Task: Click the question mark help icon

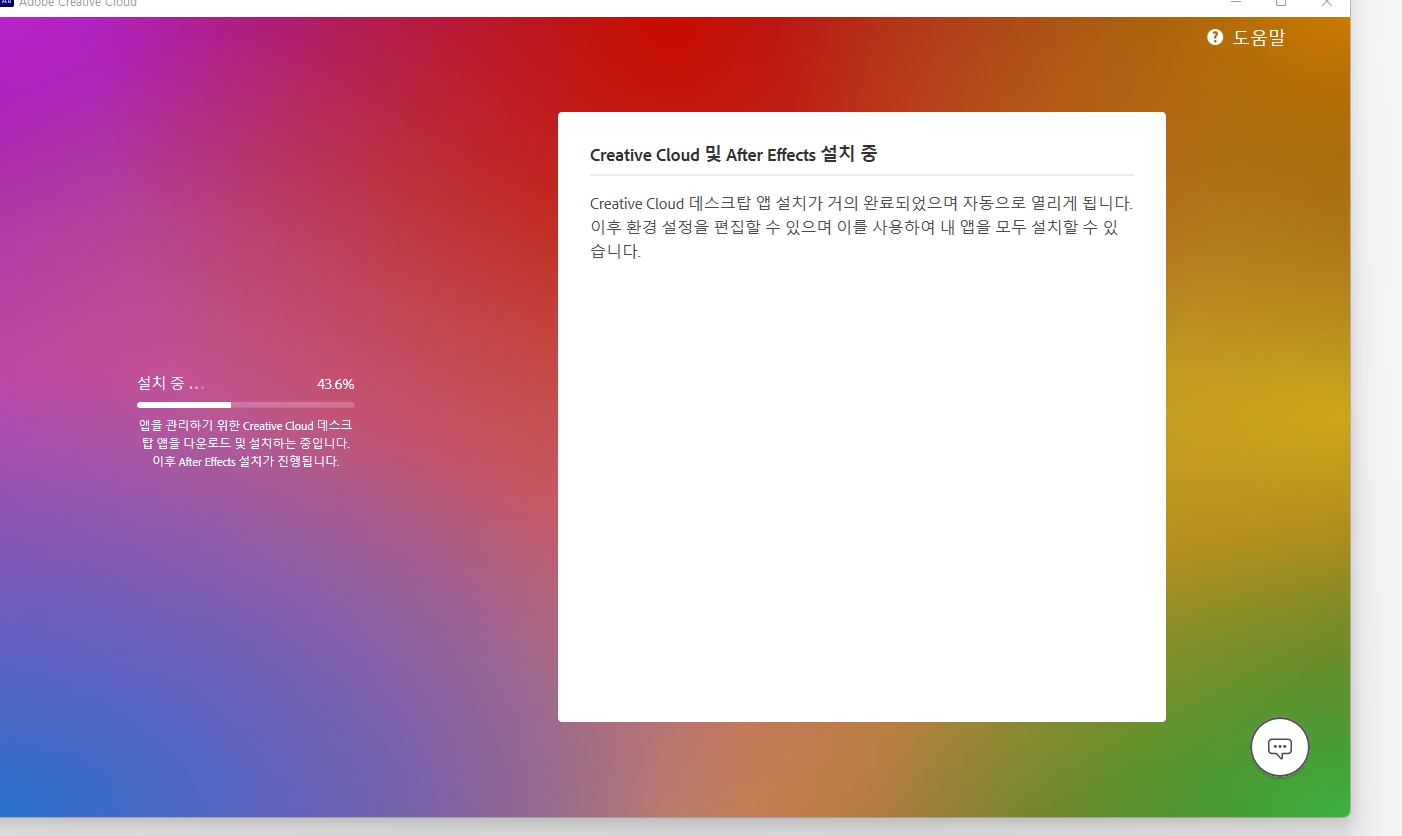Action: [1215, 38]
